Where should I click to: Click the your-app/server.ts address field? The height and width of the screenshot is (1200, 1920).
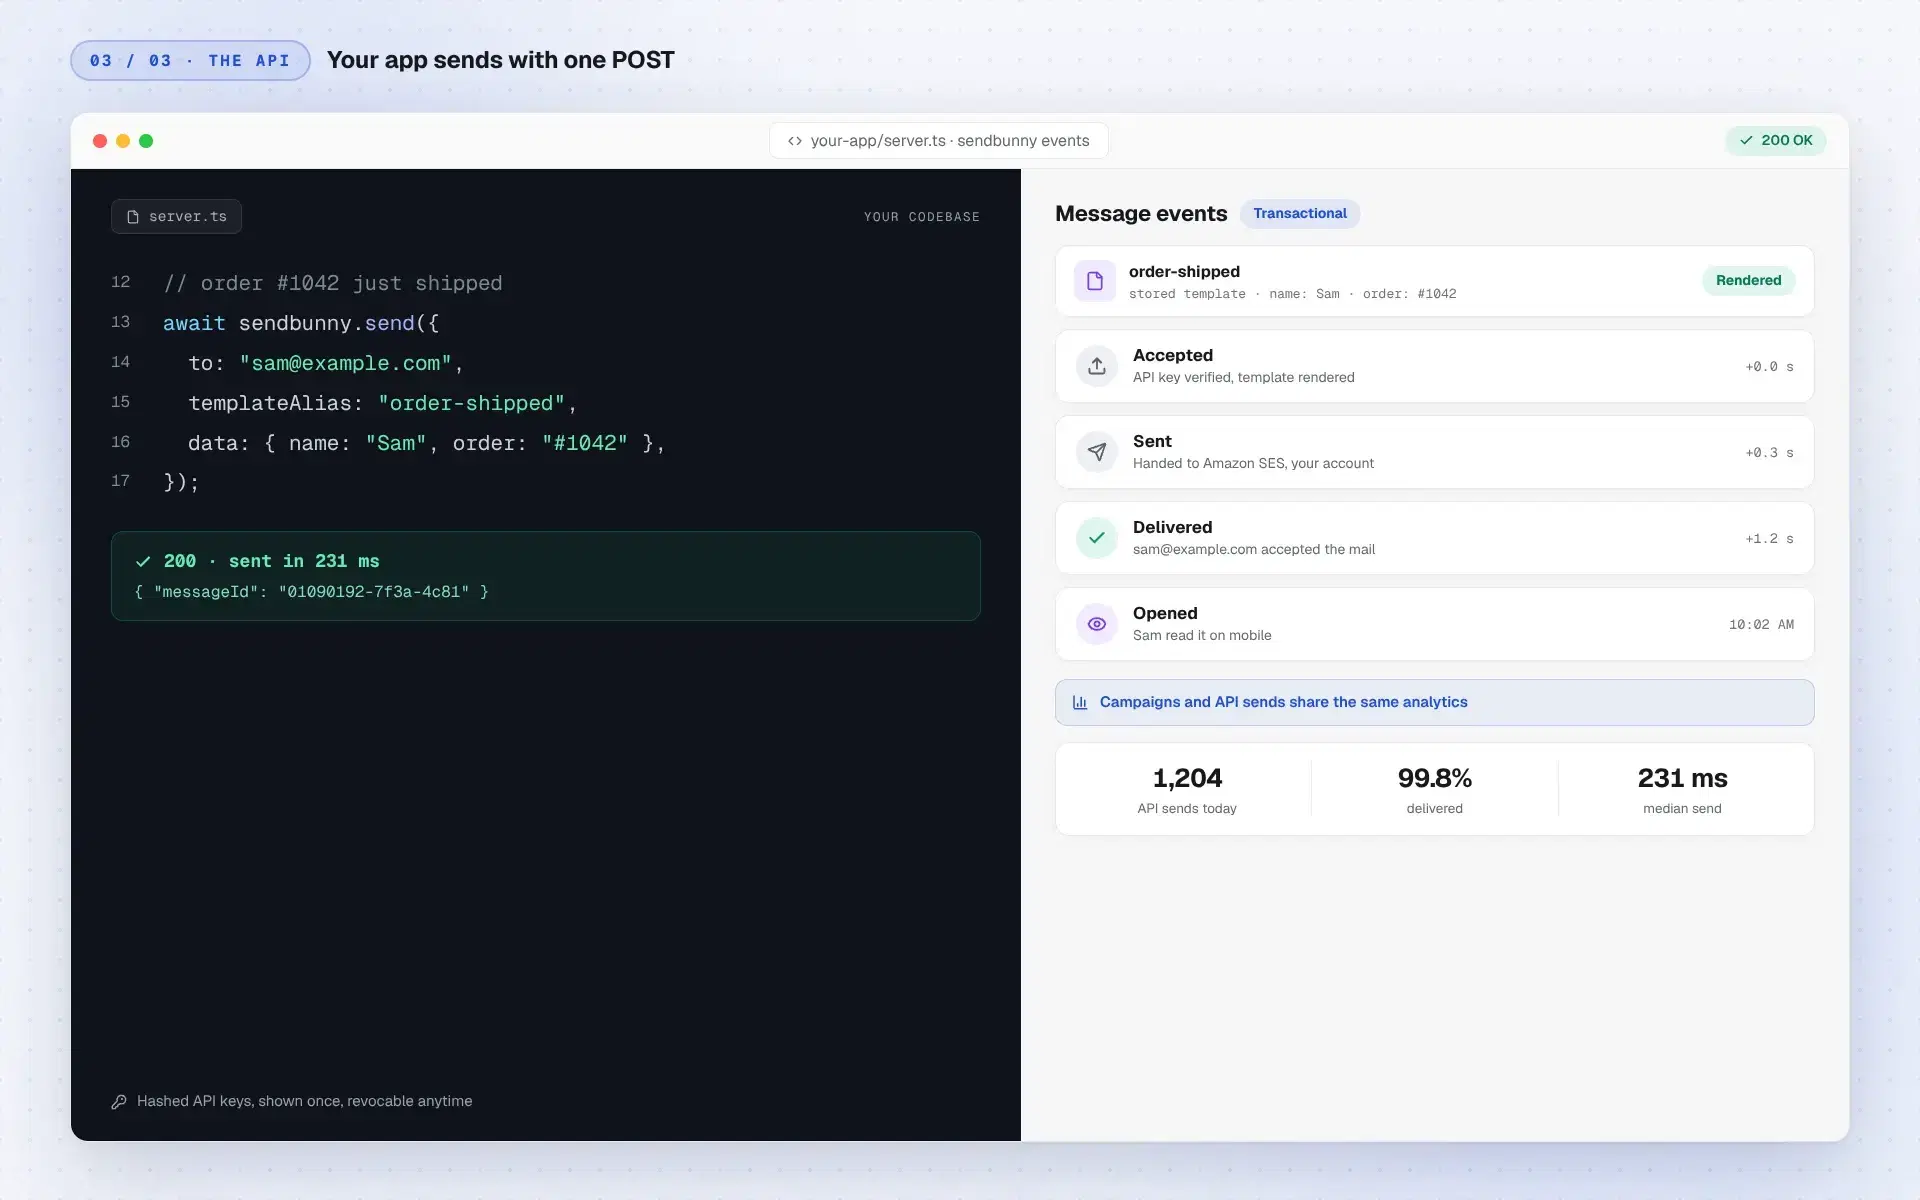pyautogui.click(x=938, y=141)
